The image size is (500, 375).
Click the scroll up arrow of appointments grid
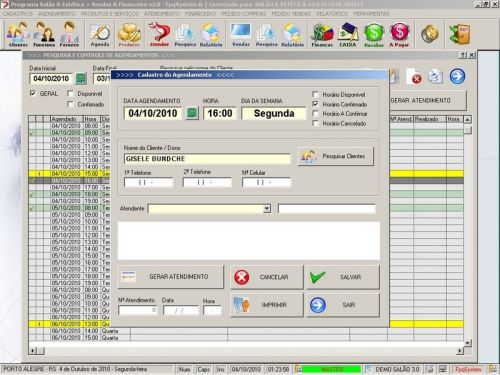point(468,119)
